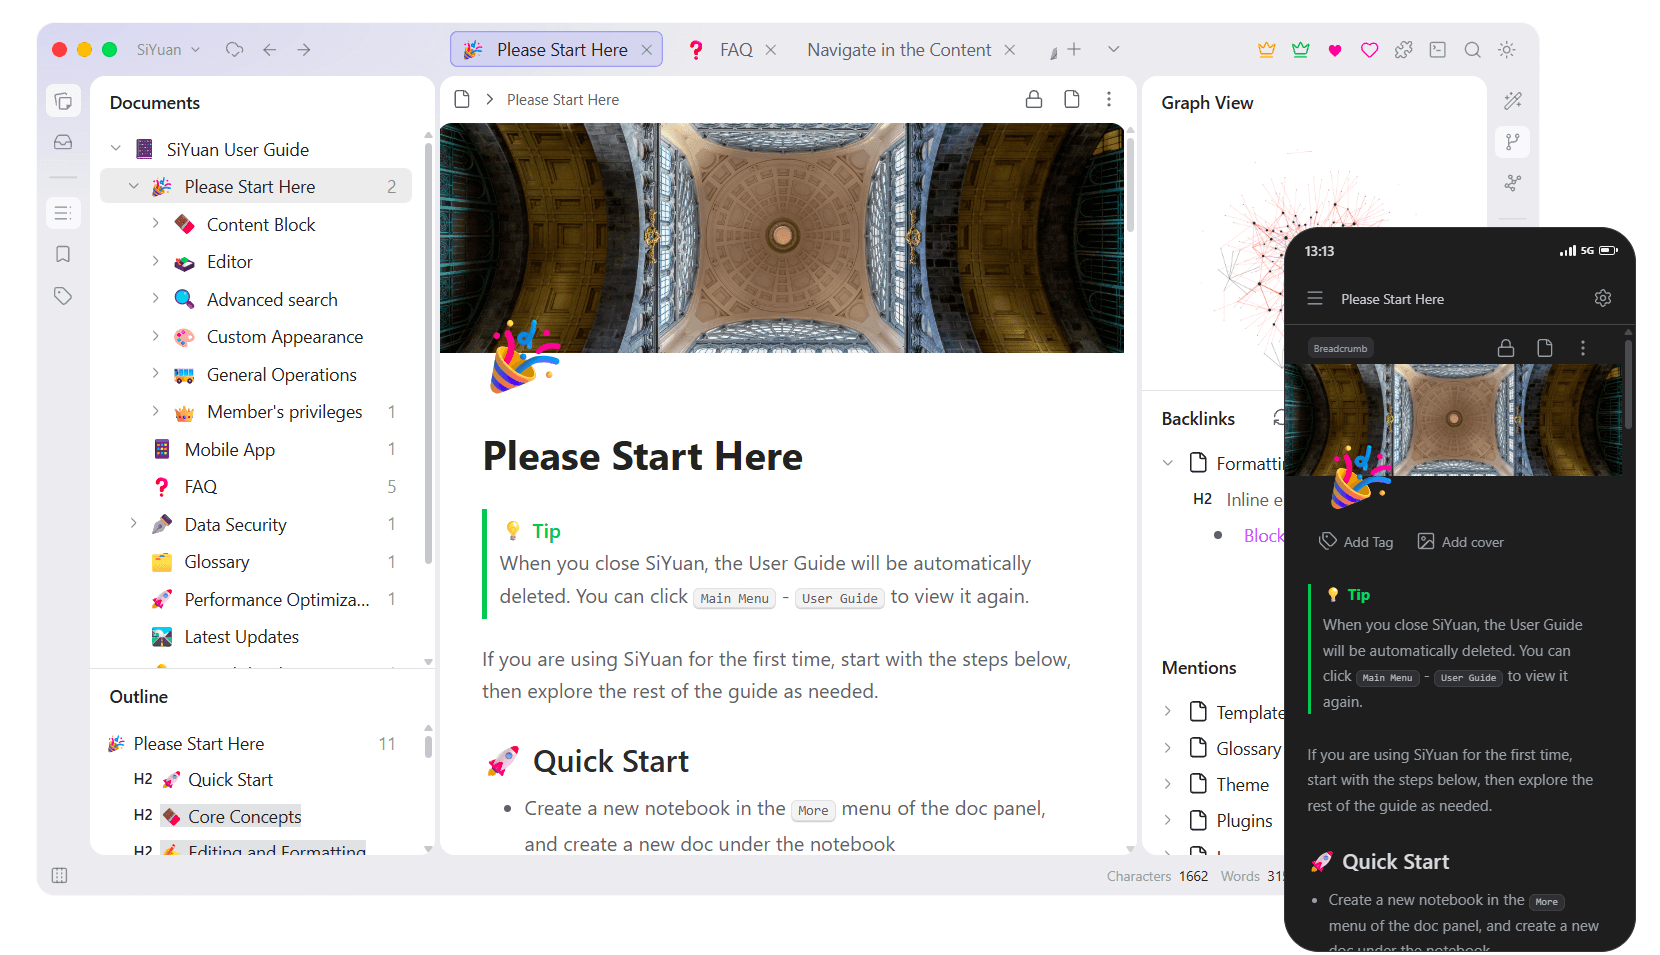Viewport: 1660px width, 955px height.
Task: Open the Documents file tree dock icon
Action: pyautogui.click(x=63, y=101)
